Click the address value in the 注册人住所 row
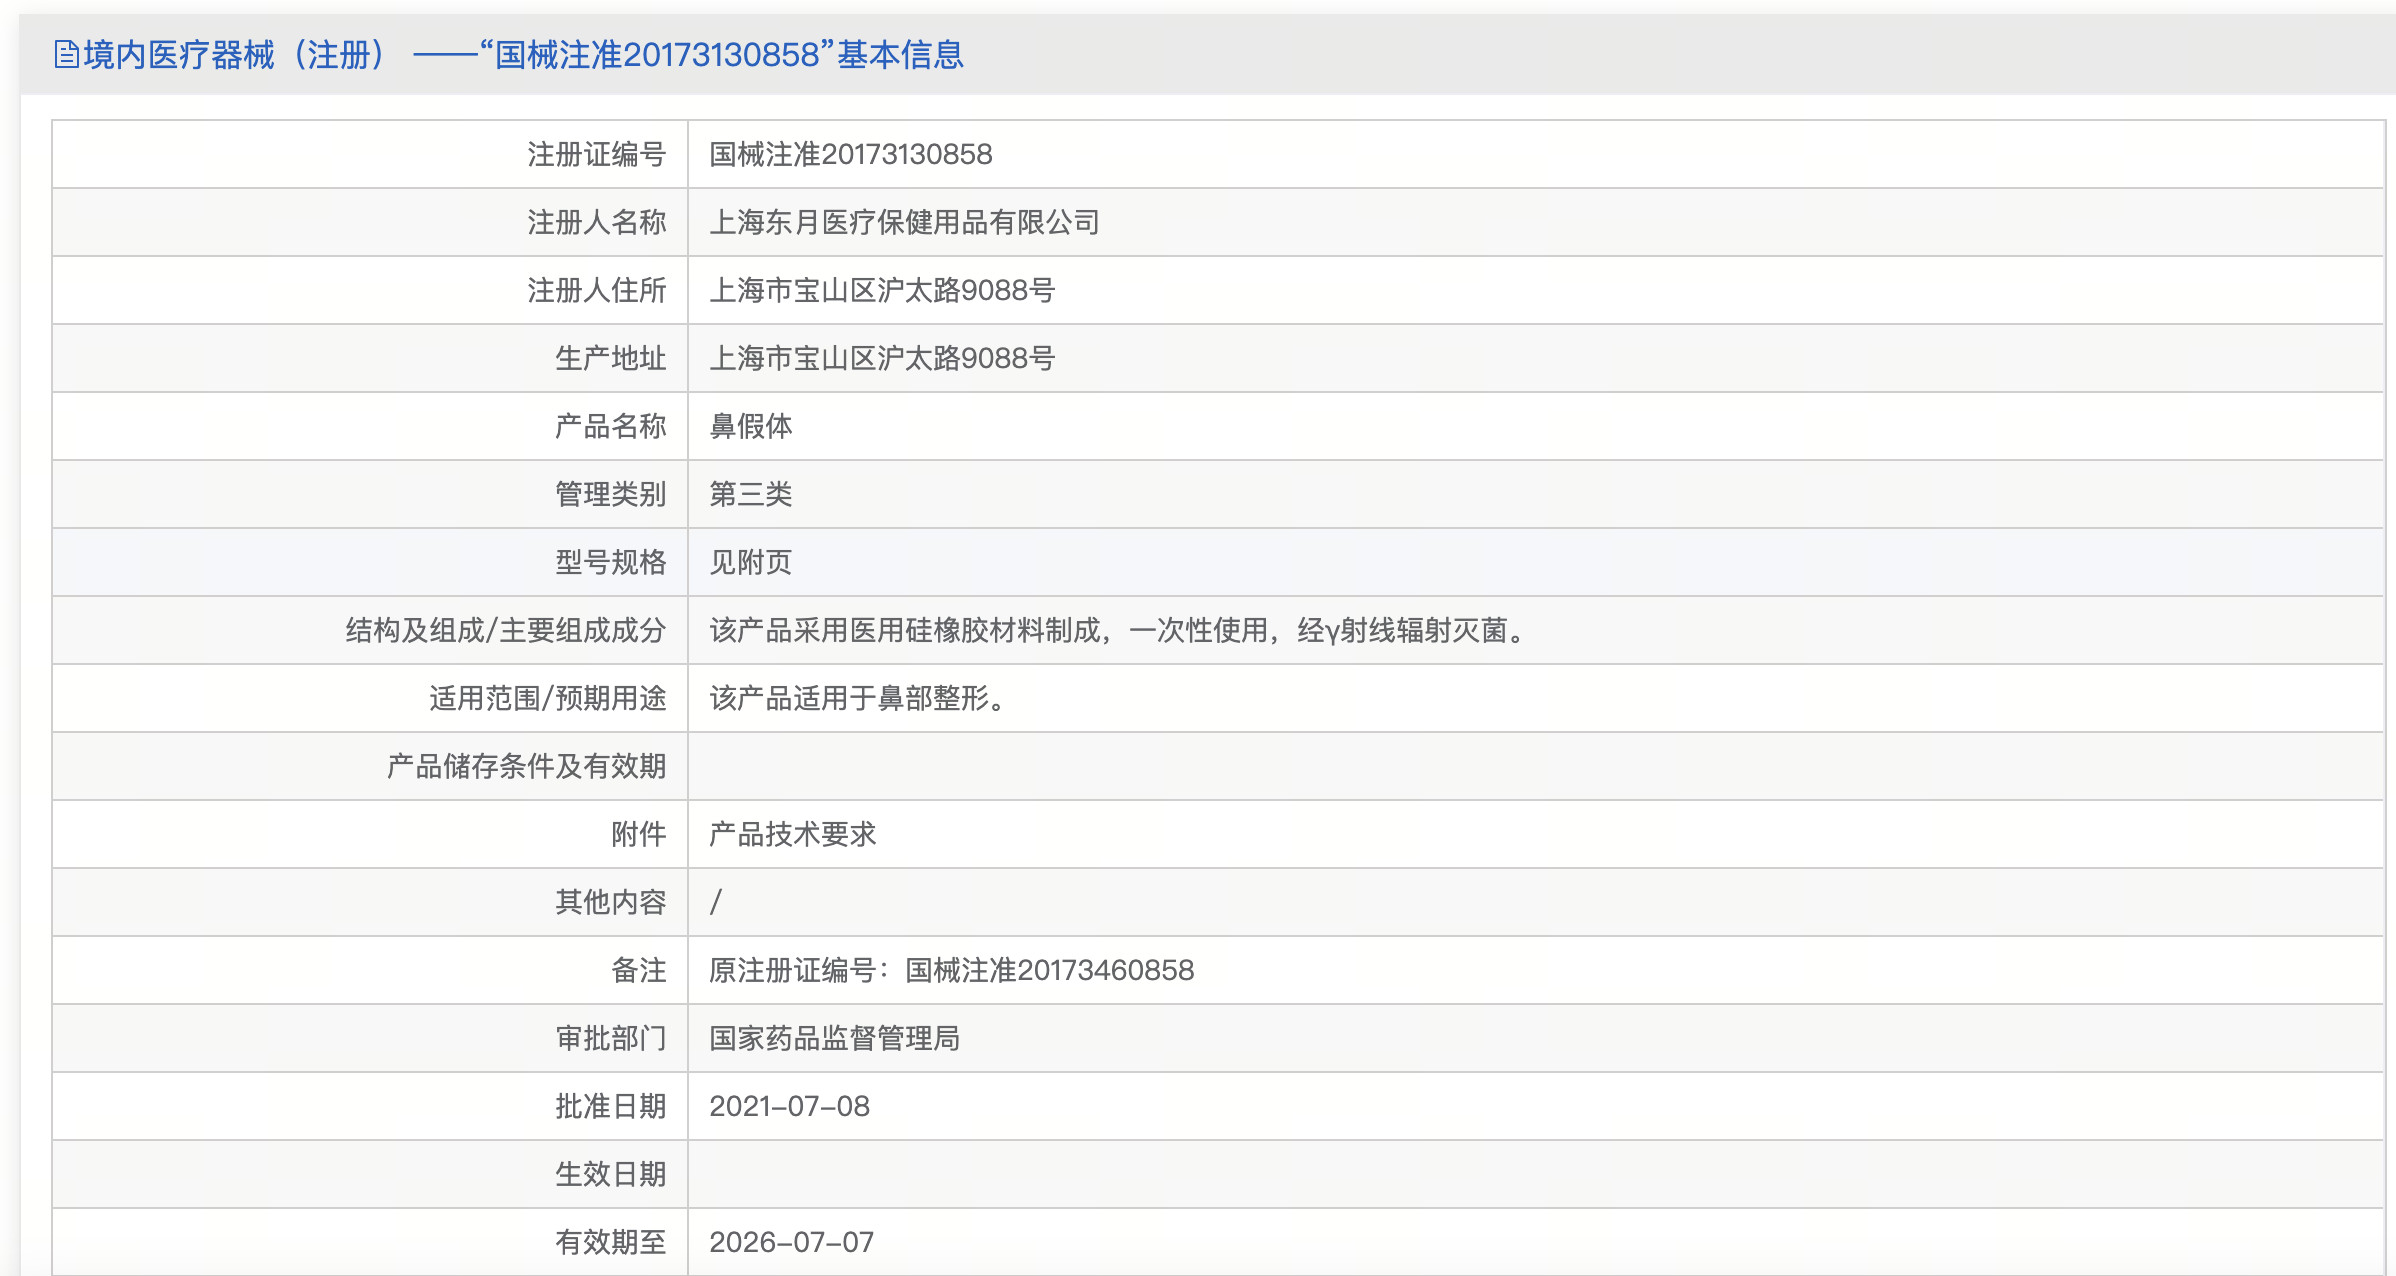 [882, 290]
